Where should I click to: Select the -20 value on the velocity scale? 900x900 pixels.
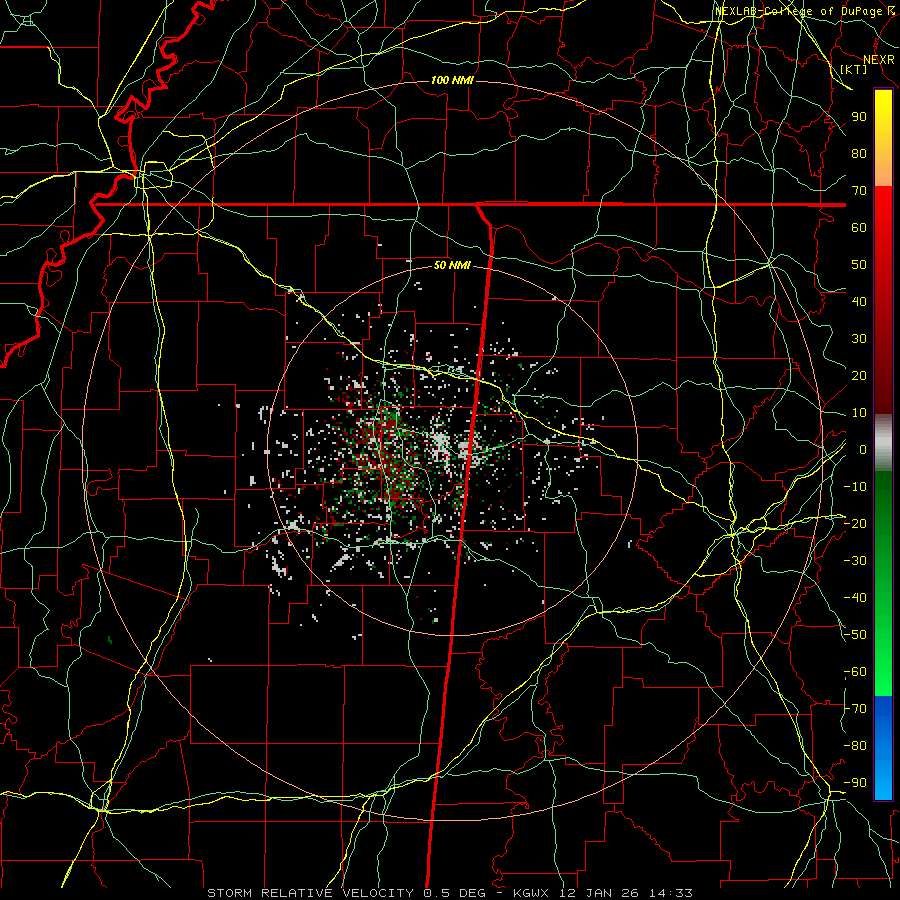pyautogui.click(x=855, y=523)
